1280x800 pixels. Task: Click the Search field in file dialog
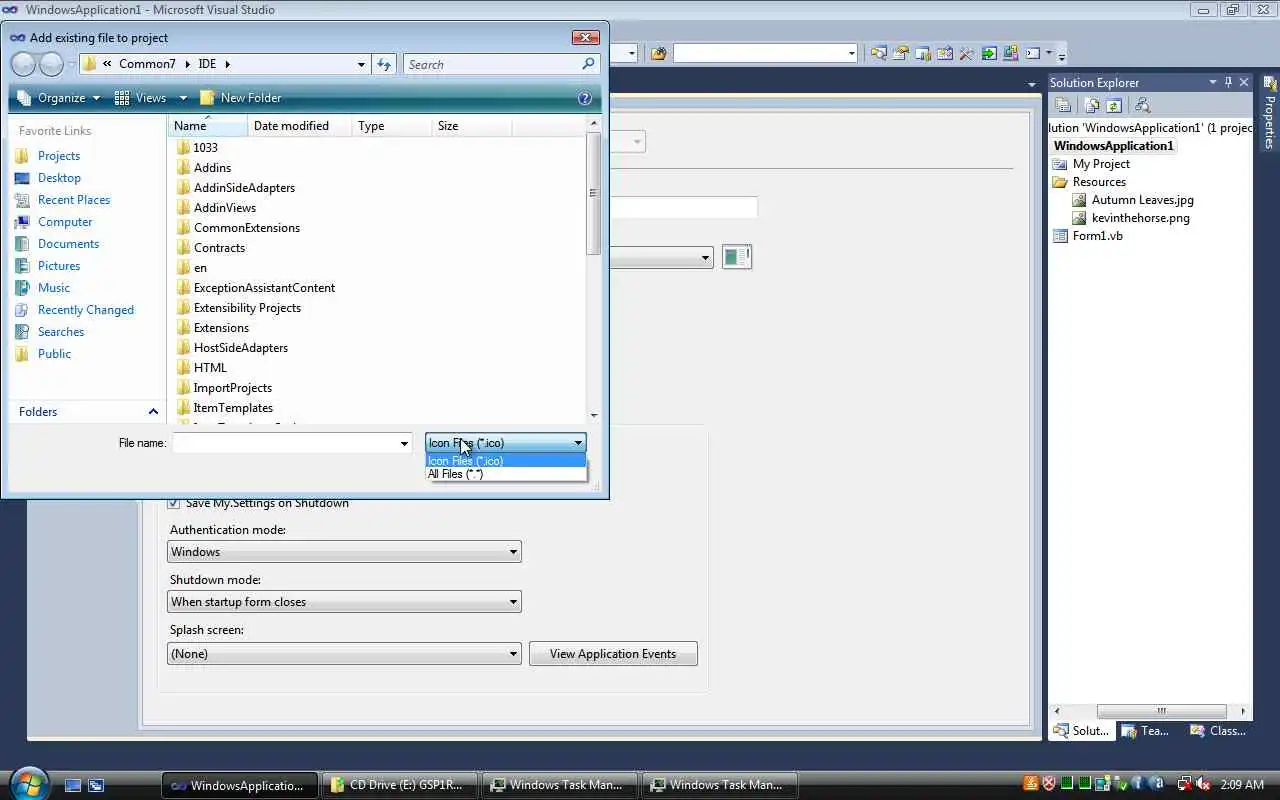[x=492, y=64]
